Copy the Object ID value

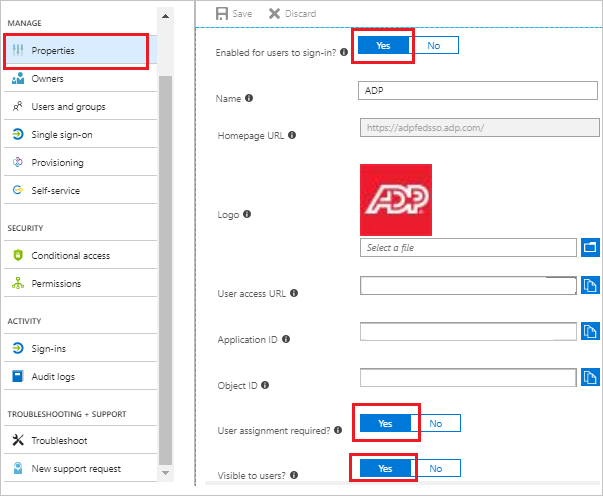point(590,377)
